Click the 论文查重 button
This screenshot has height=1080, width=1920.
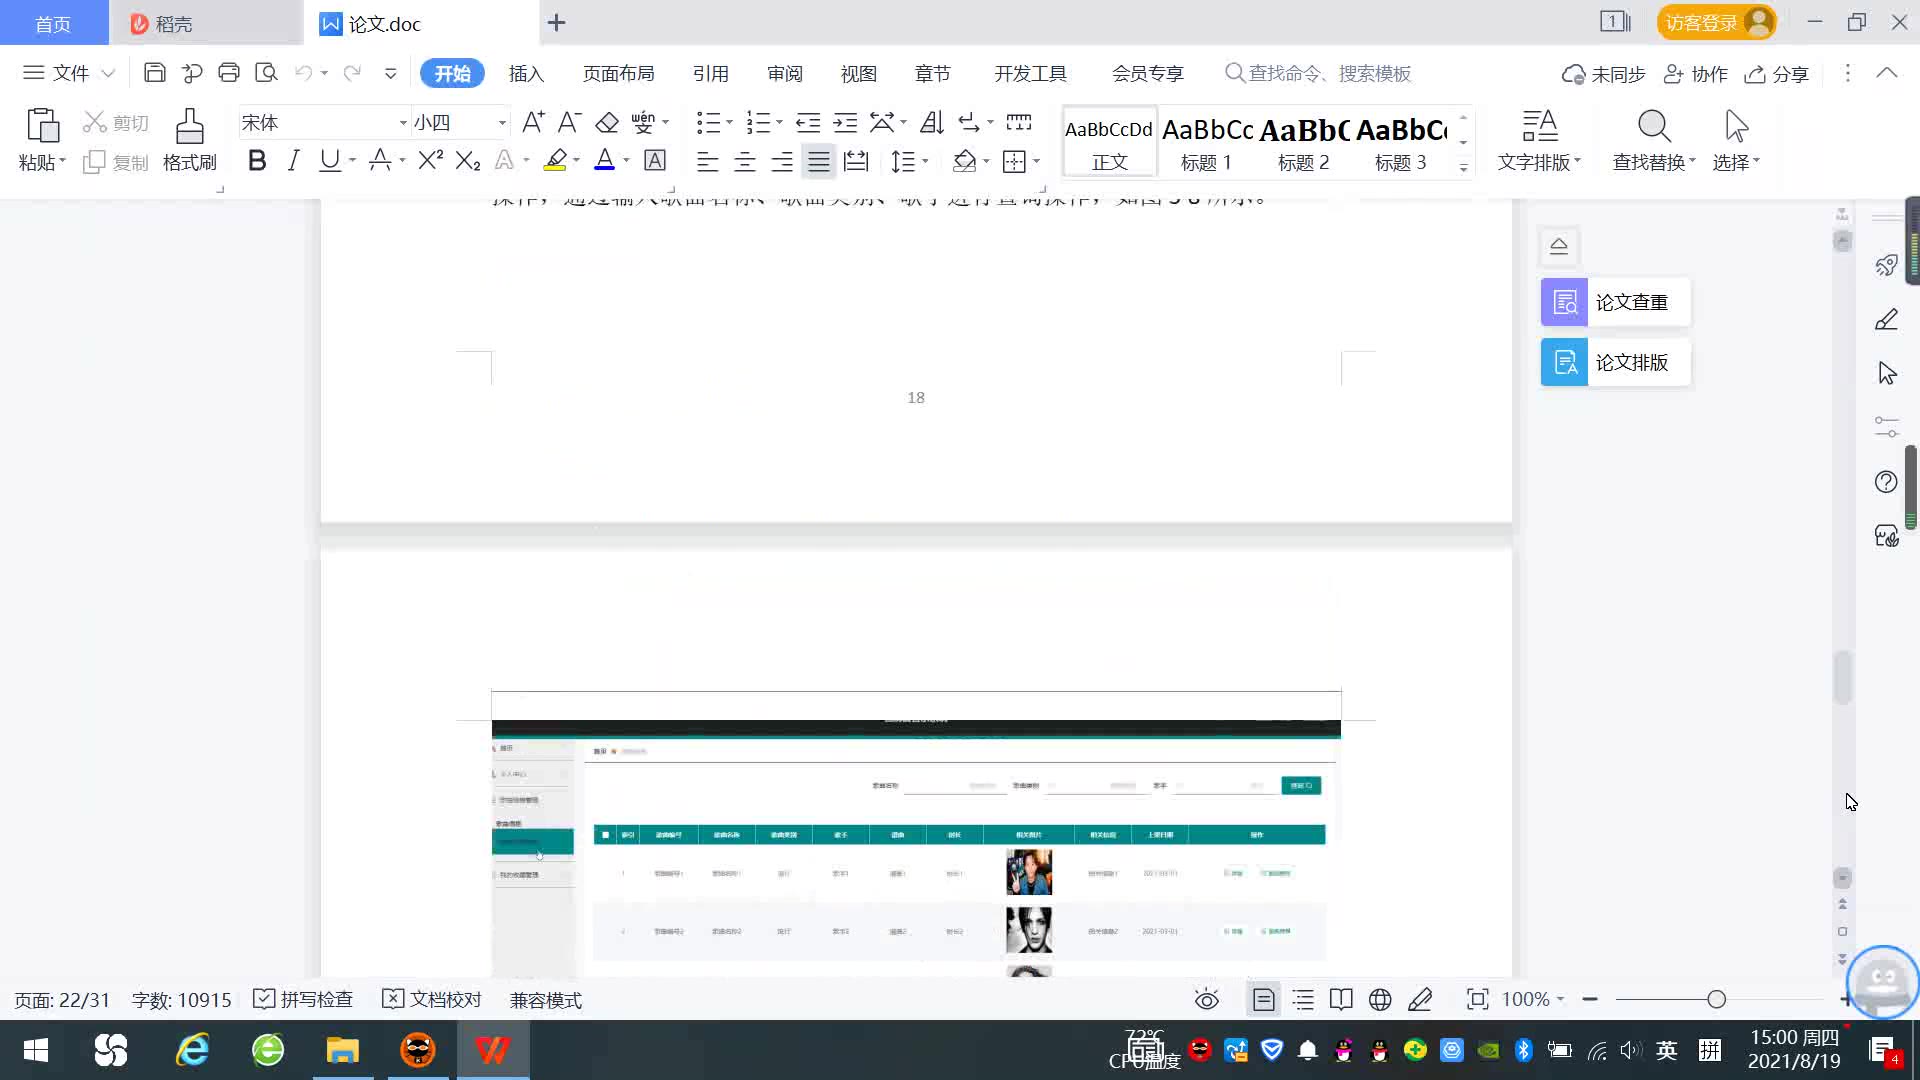(x=1615, y=302)
